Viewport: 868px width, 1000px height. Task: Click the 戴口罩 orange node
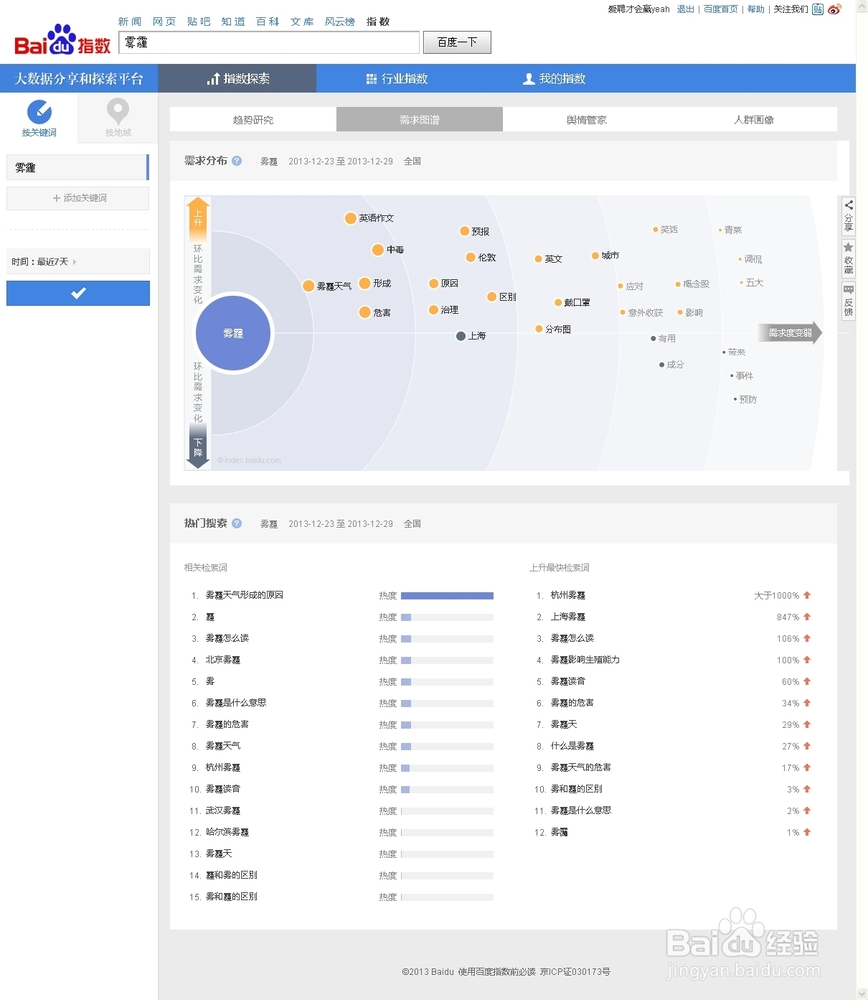click(558, 302)
